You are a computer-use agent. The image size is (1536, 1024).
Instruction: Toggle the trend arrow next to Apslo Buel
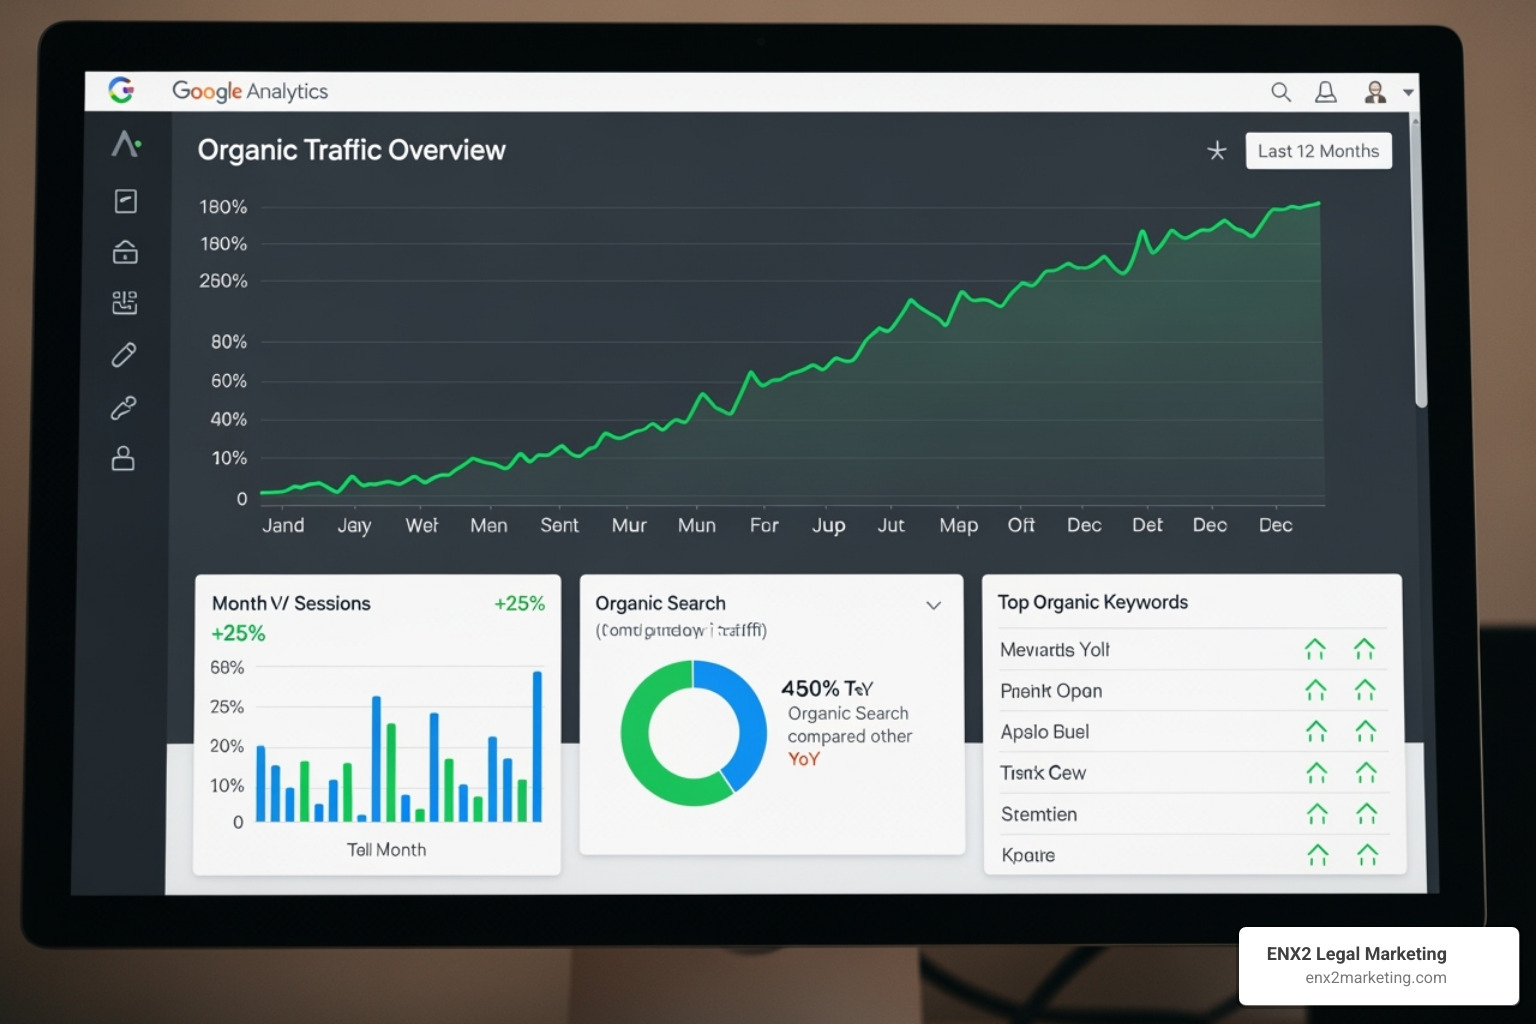1316,731
